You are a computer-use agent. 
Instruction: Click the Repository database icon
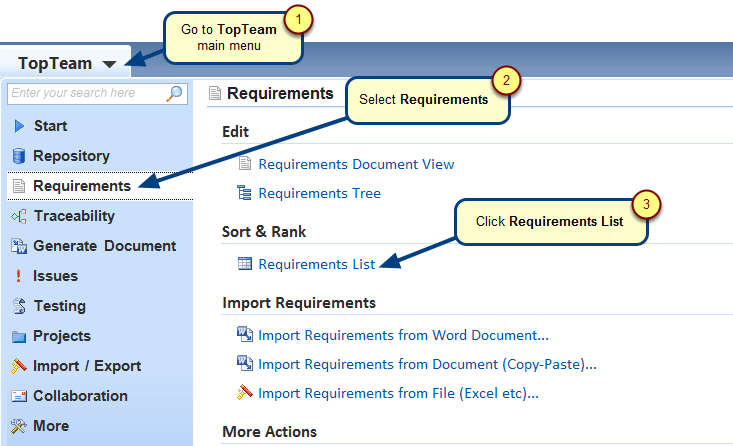[x=18, y=156]
